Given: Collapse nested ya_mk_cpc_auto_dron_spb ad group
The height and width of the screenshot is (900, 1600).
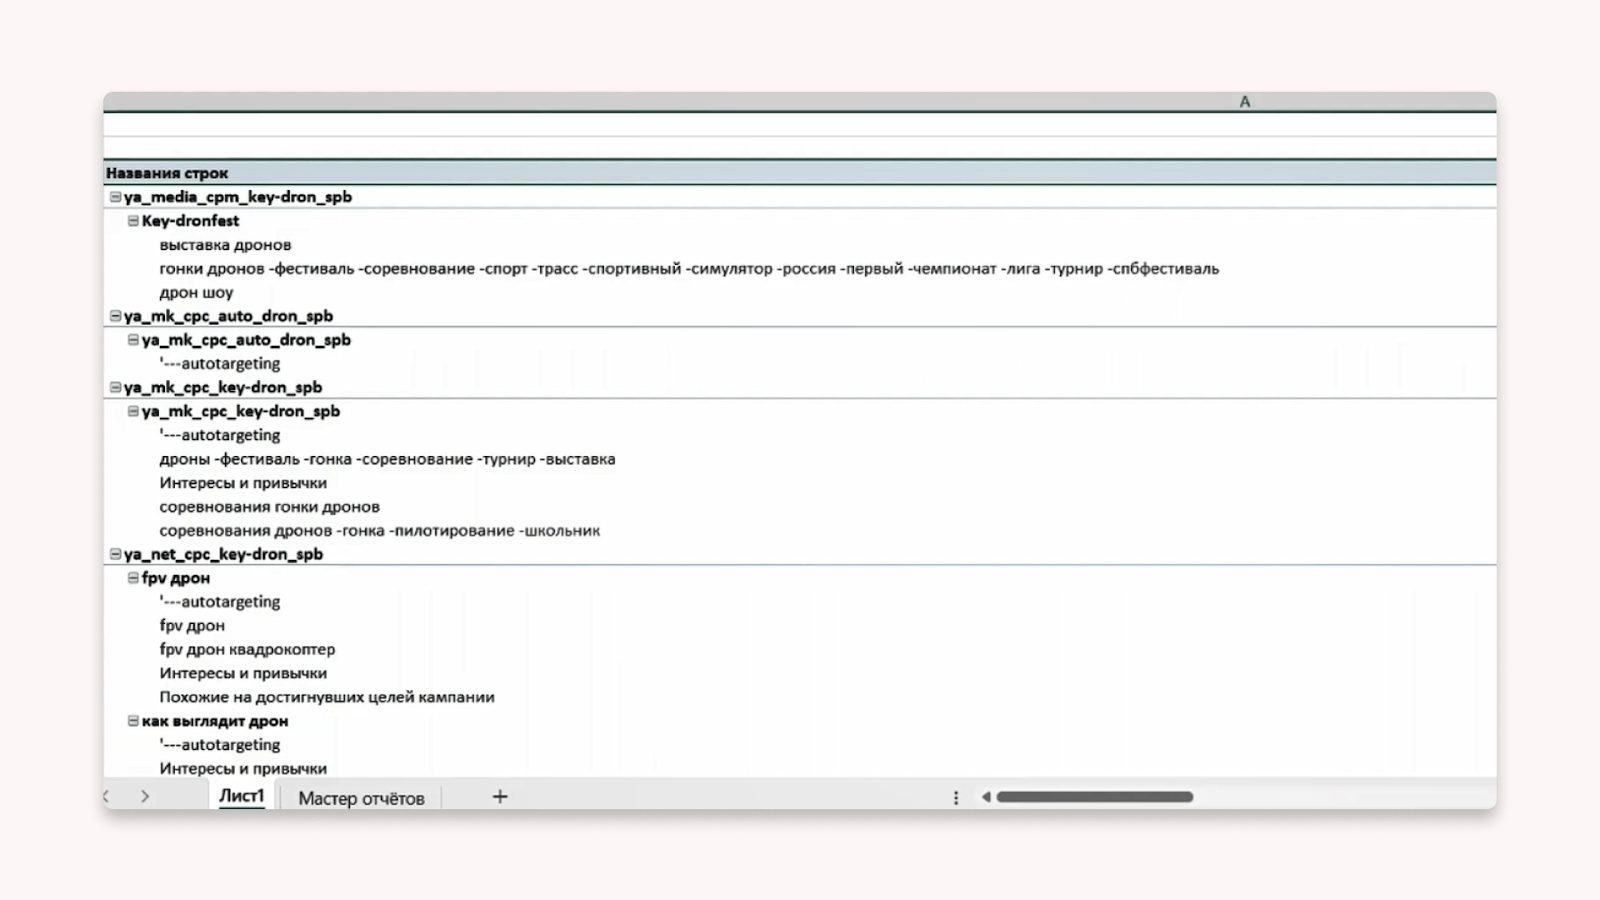Looking at the screenshot, I should (133, 340).
